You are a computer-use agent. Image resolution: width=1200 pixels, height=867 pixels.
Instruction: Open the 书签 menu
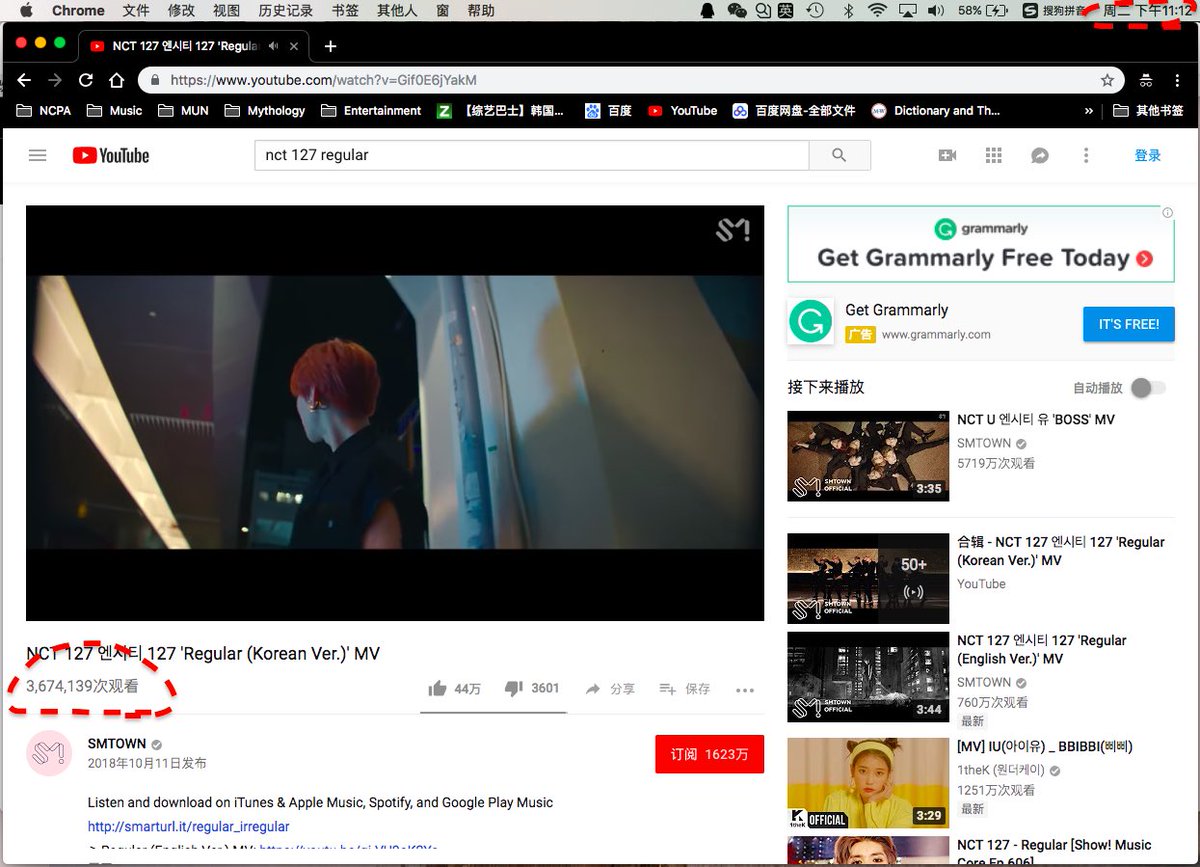click(x=345, y=11)
